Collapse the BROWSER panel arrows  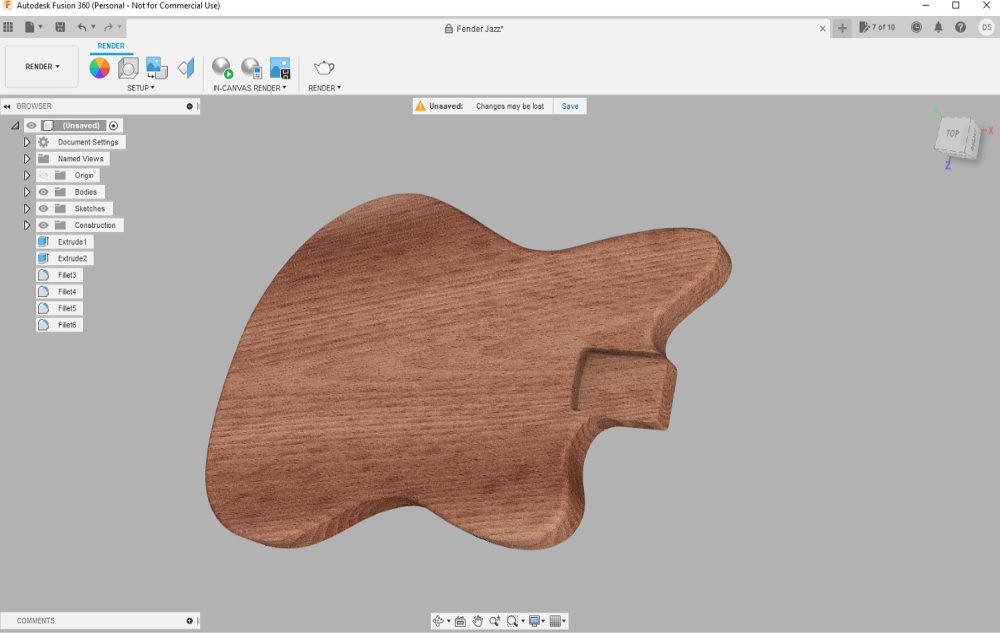pos(7,106)
